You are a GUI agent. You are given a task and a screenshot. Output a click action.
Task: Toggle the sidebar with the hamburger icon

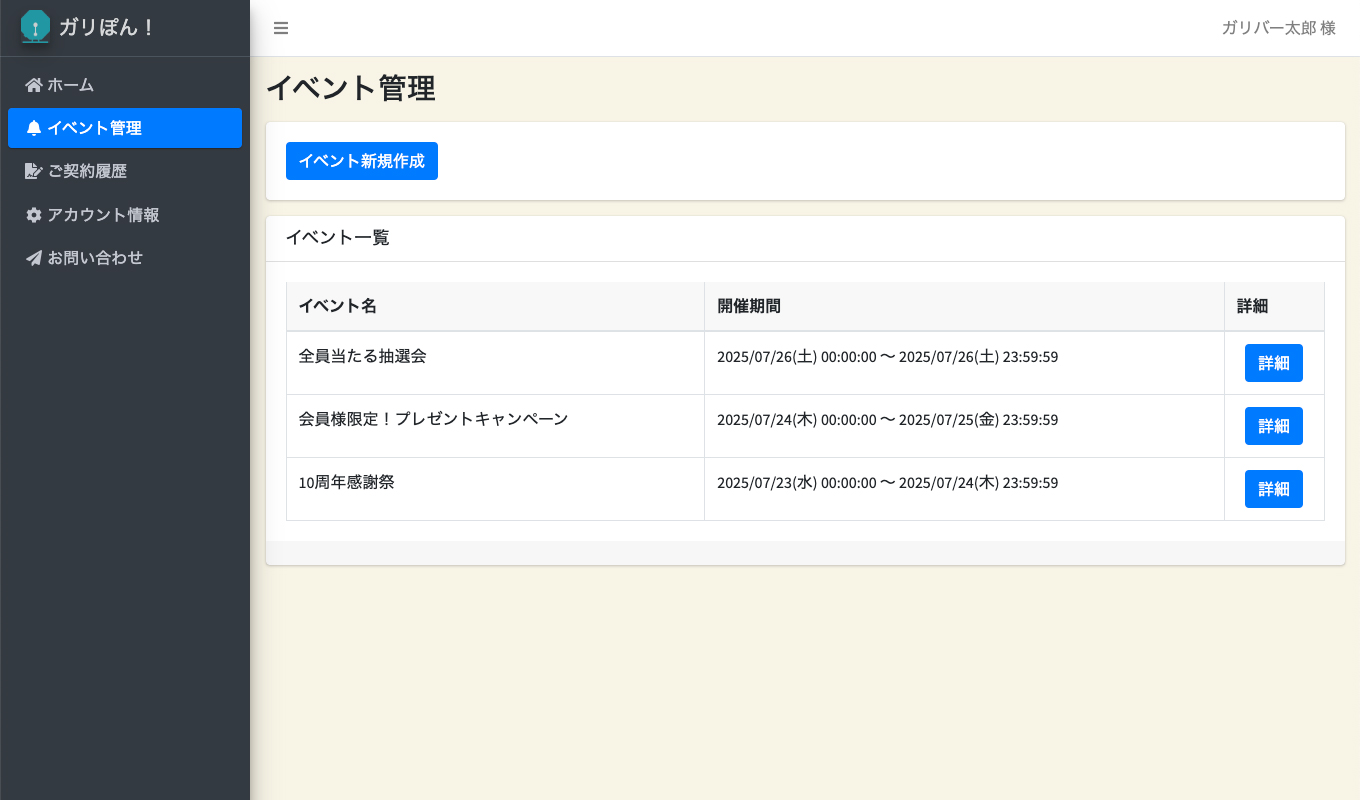[280, 28]
